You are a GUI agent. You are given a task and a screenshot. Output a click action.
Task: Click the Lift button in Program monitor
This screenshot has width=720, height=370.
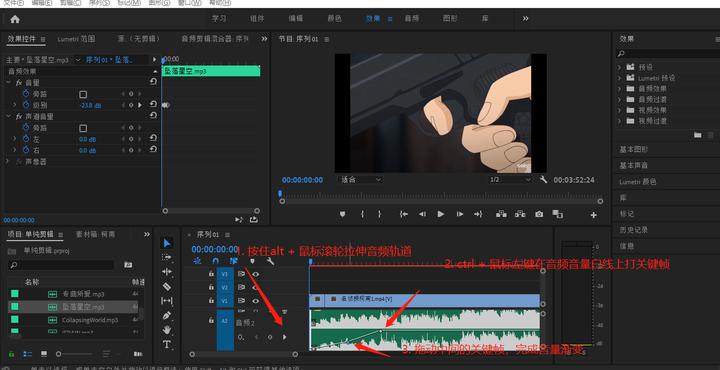click(501, 214)
